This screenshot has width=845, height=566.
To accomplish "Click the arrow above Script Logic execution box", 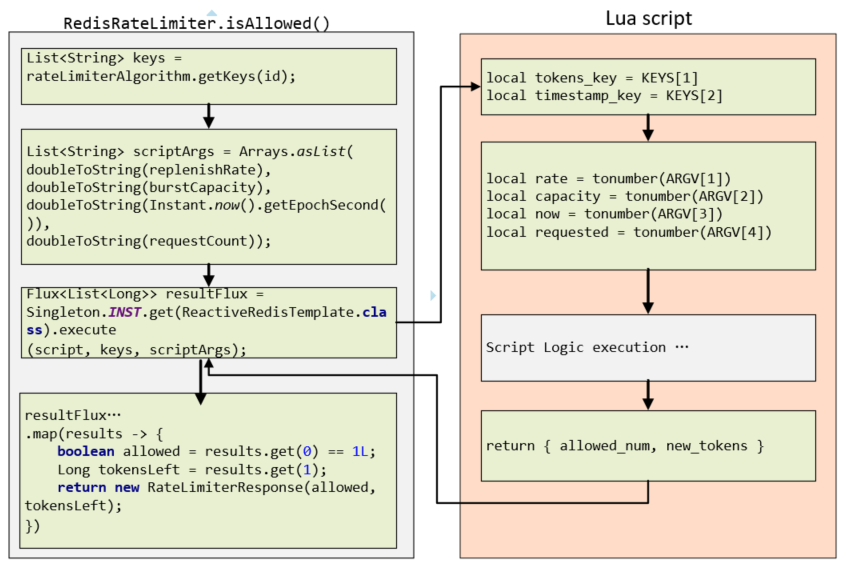I will coord(648,293).
